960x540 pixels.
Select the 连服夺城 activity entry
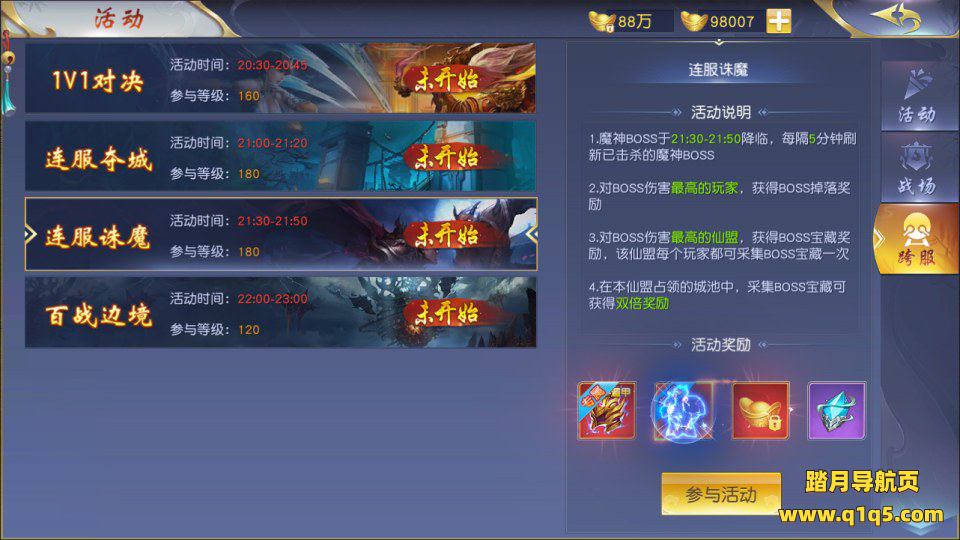(280, 156)
